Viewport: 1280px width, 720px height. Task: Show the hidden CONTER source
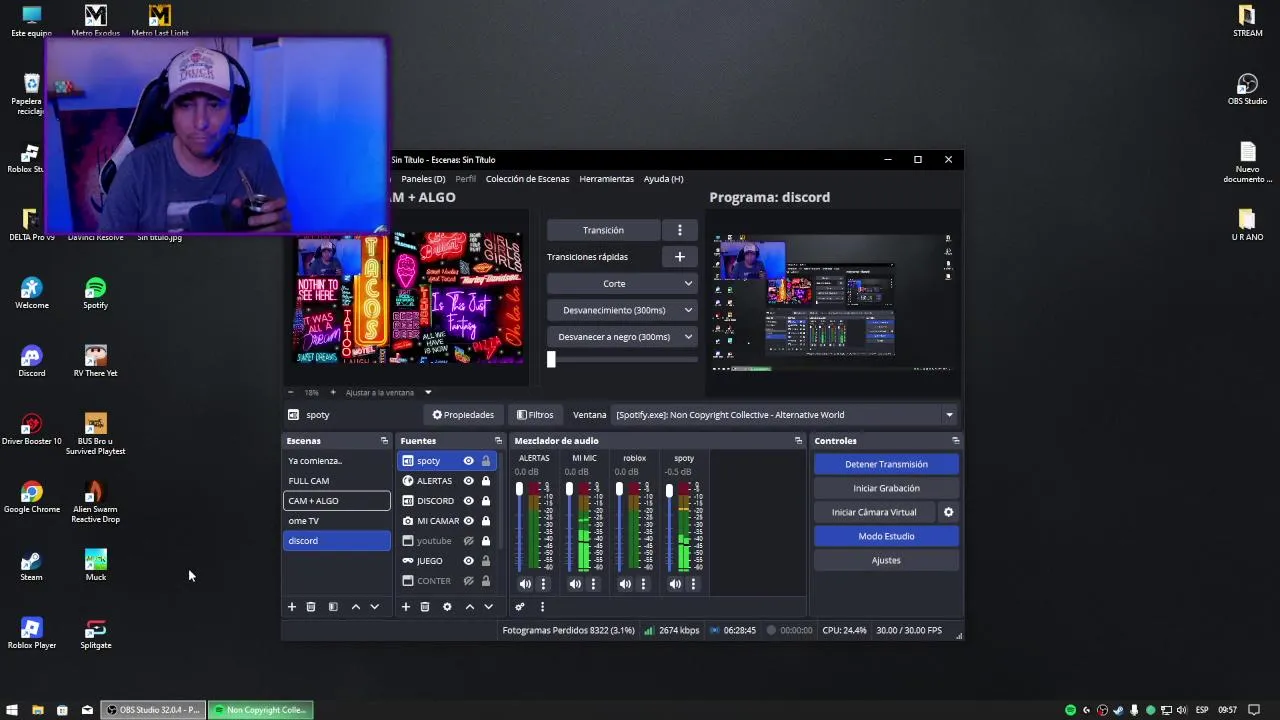click(x=468, y=581)
